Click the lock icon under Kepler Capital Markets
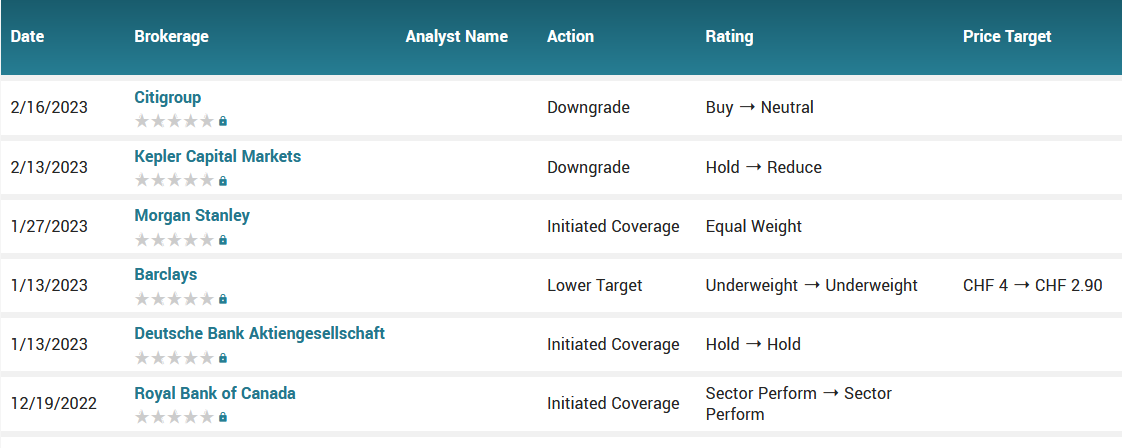 (223, 180)
